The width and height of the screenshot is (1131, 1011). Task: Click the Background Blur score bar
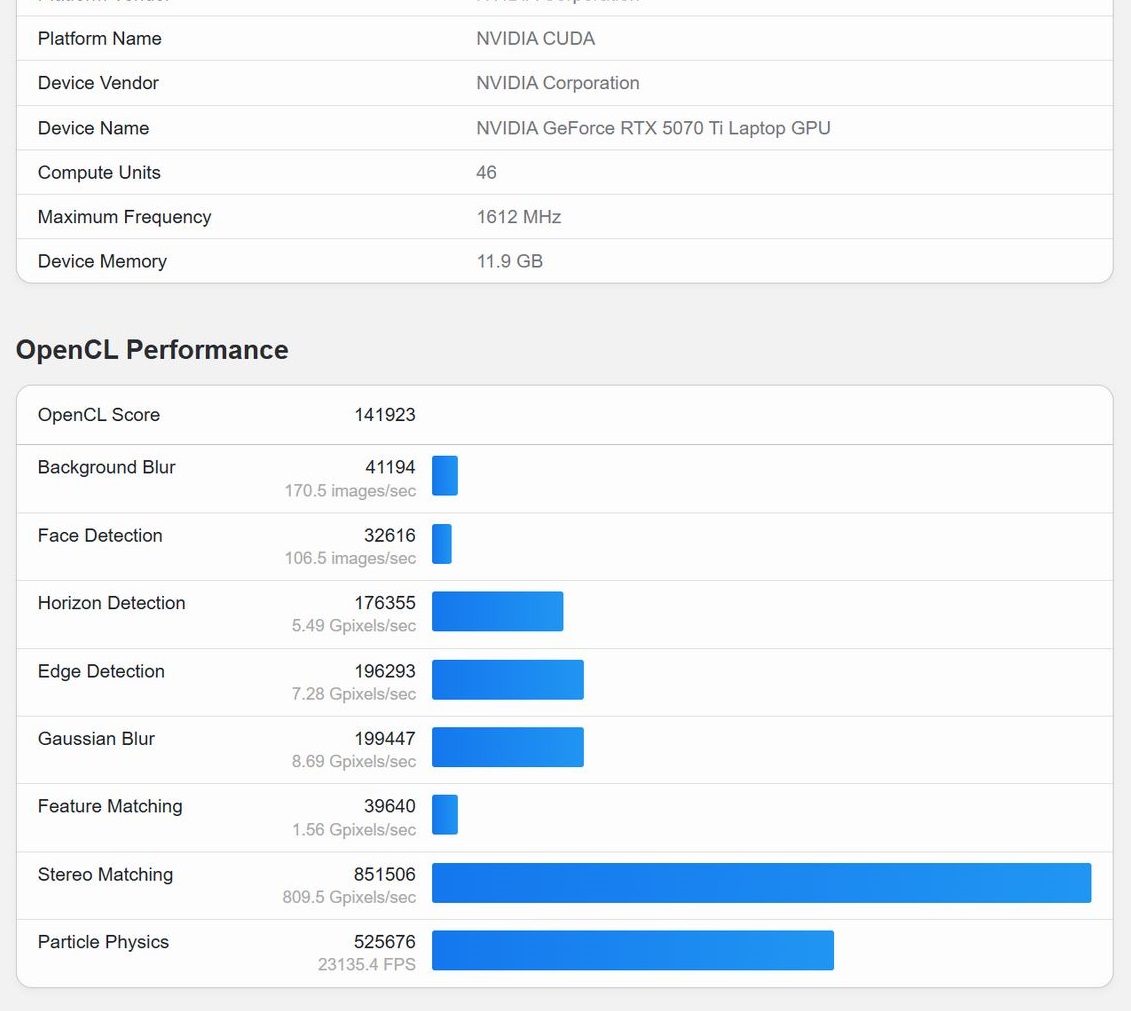click(445, 476)
